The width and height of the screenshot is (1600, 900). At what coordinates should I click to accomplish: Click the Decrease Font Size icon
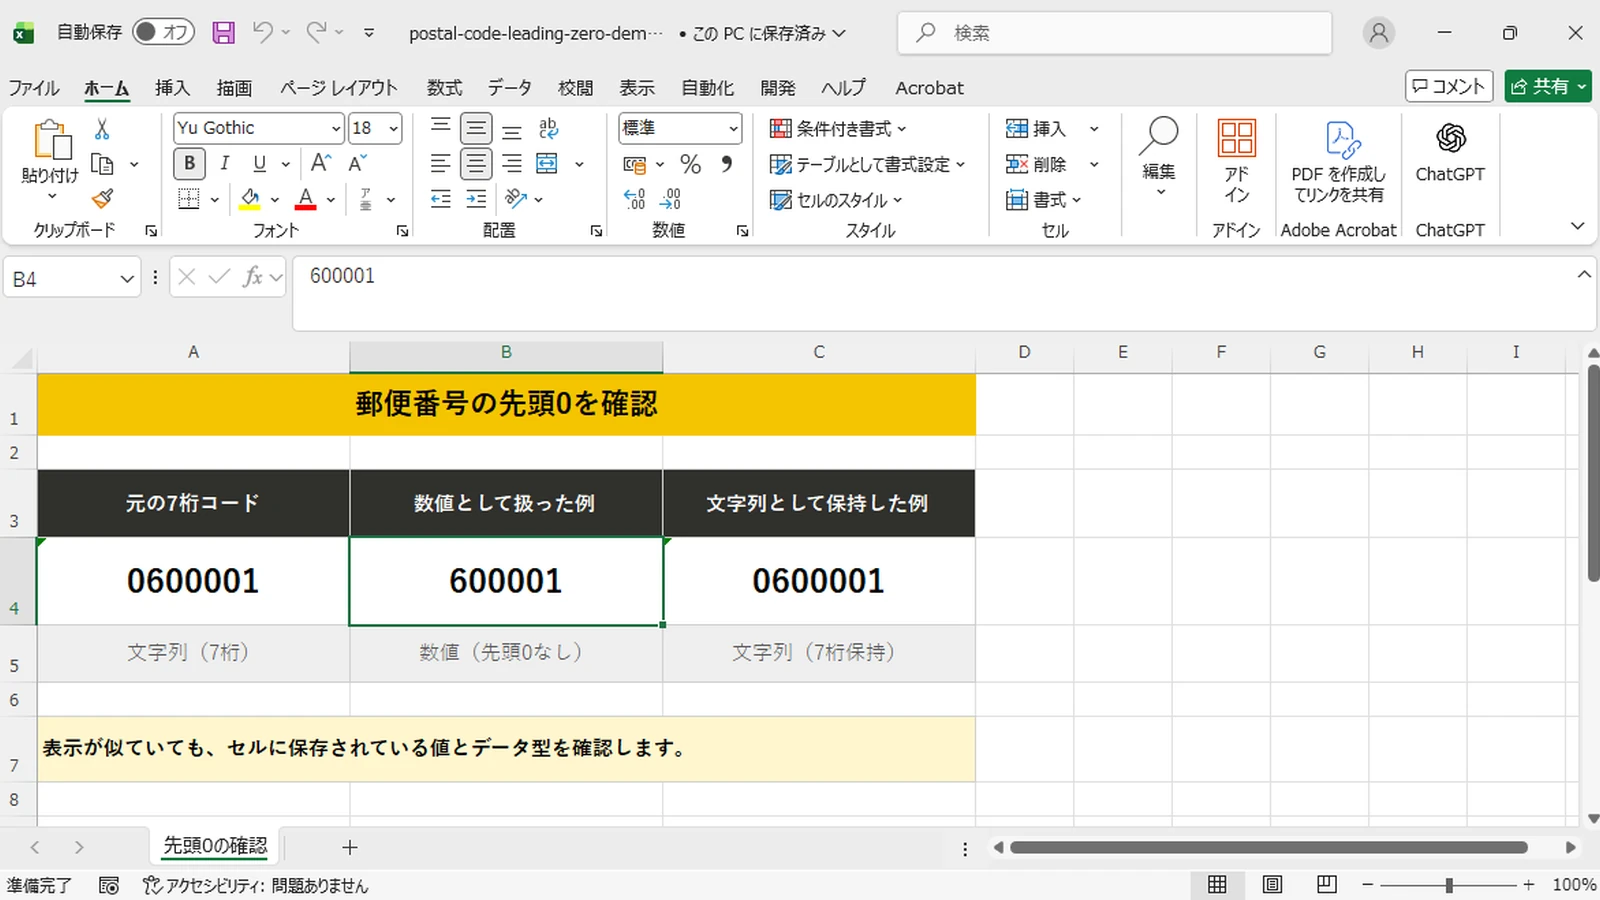(x=357, y=163)
